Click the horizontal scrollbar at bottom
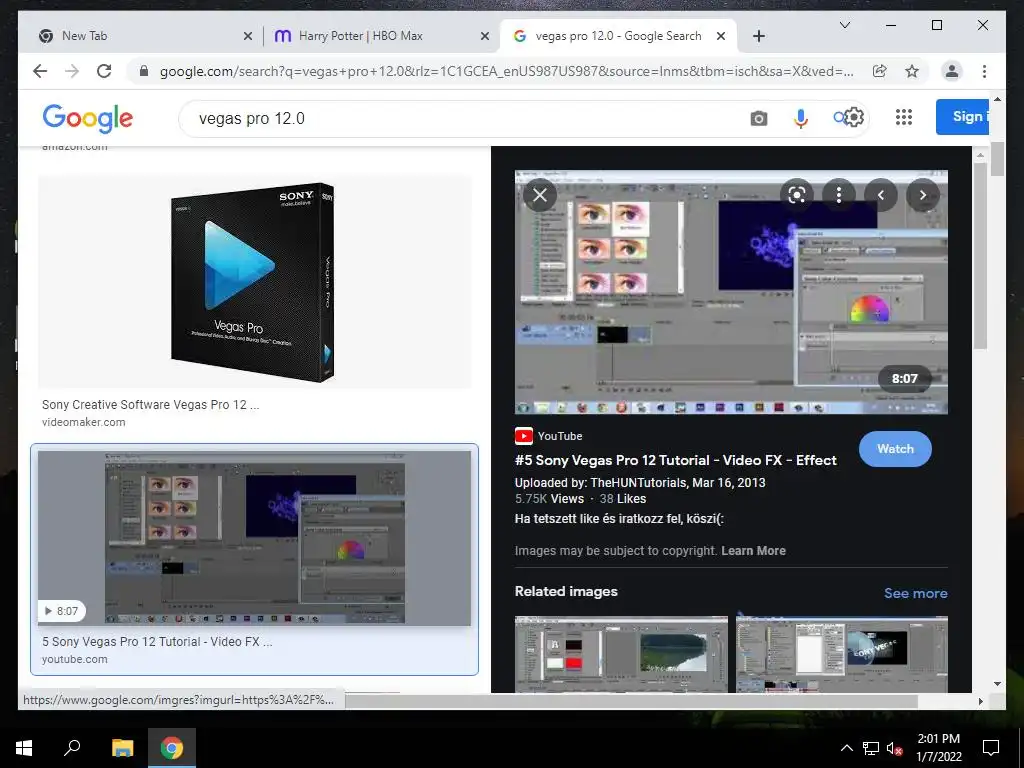Viewport: 1024px width, 768px height. [x=631, y=701]
